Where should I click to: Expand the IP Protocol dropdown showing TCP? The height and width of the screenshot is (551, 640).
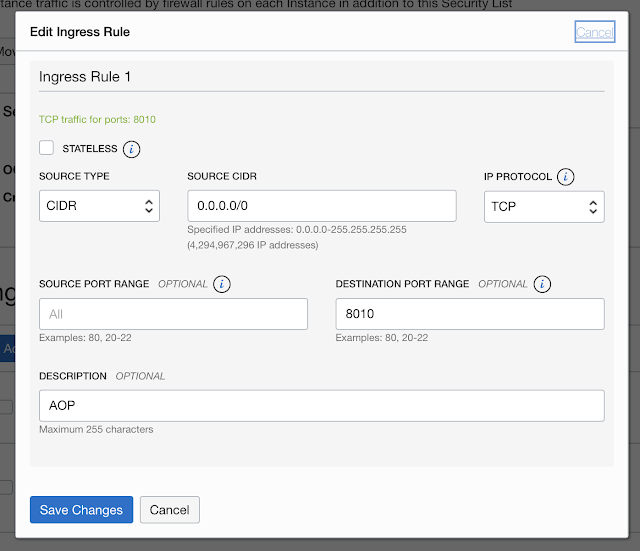(544, 207)
